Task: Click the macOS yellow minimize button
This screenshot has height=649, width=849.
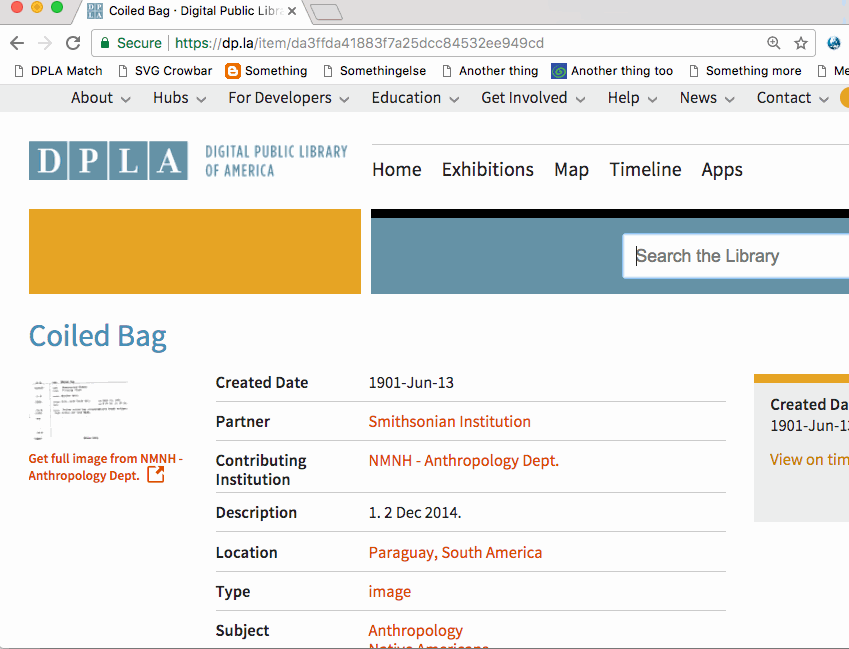Action: (37, 8)
